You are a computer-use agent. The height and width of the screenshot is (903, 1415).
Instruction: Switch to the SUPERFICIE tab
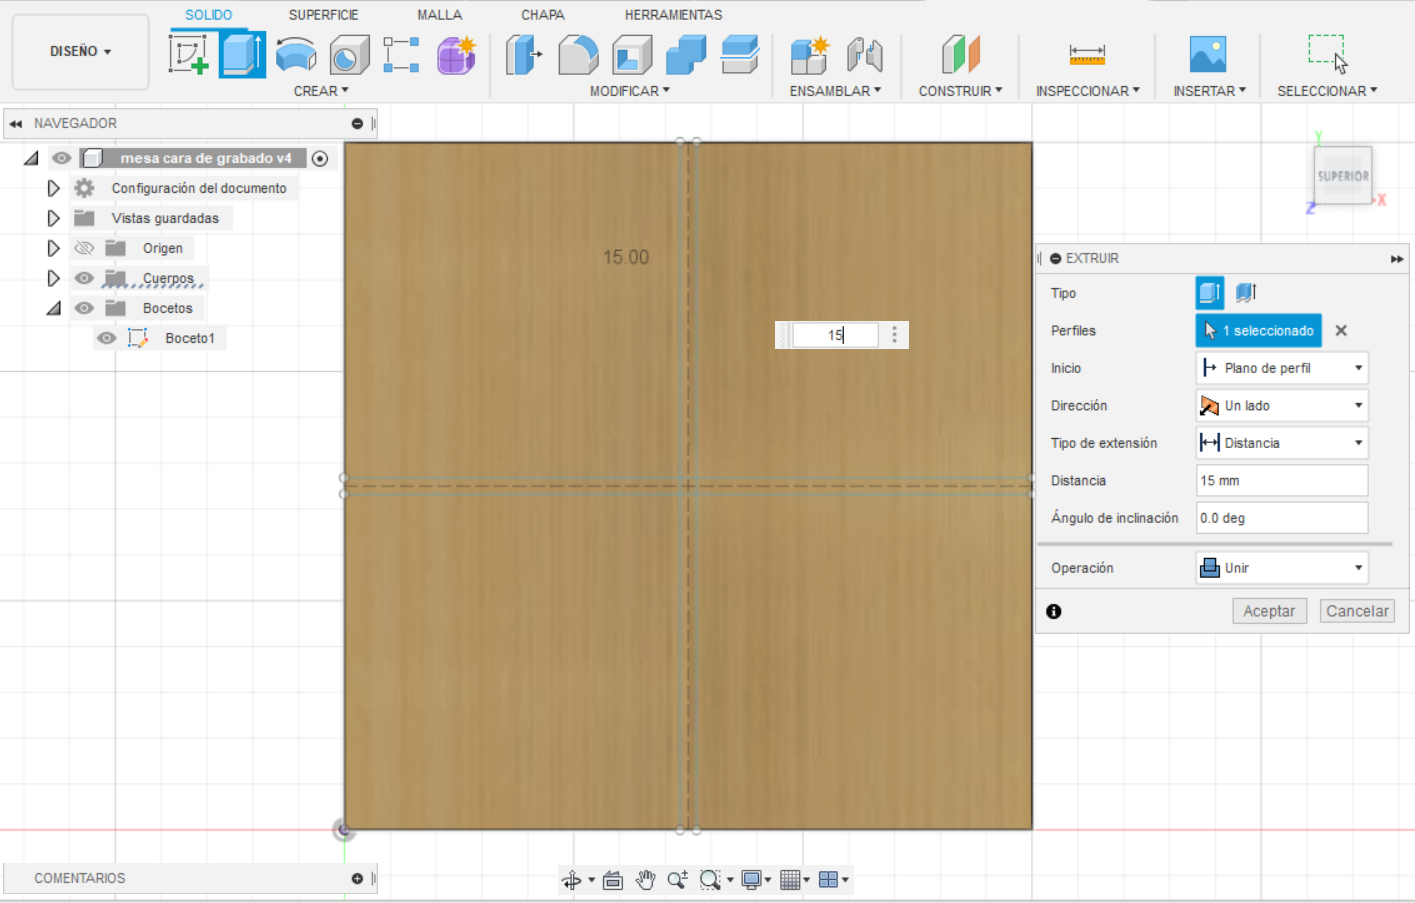(x=323, y=15)
